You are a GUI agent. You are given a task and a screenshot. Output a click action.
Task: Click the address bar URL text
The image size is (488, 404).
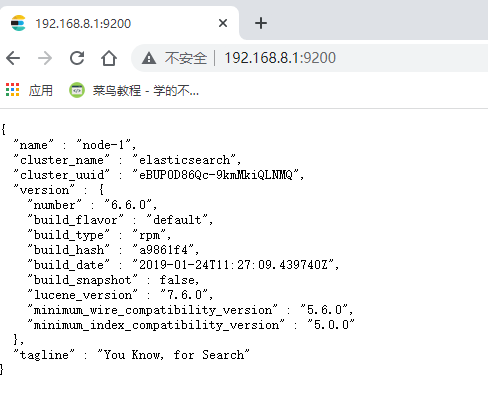click(x=280, y=58)
